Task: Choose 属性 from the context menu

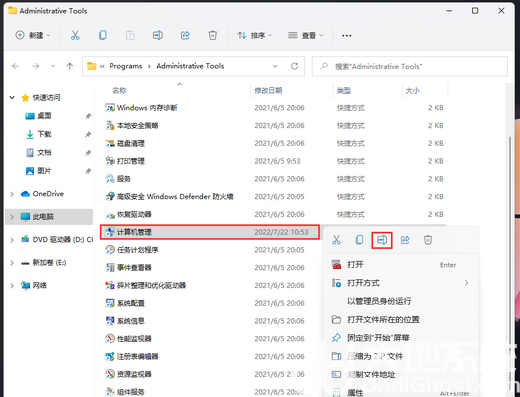Action: (401, 392)
